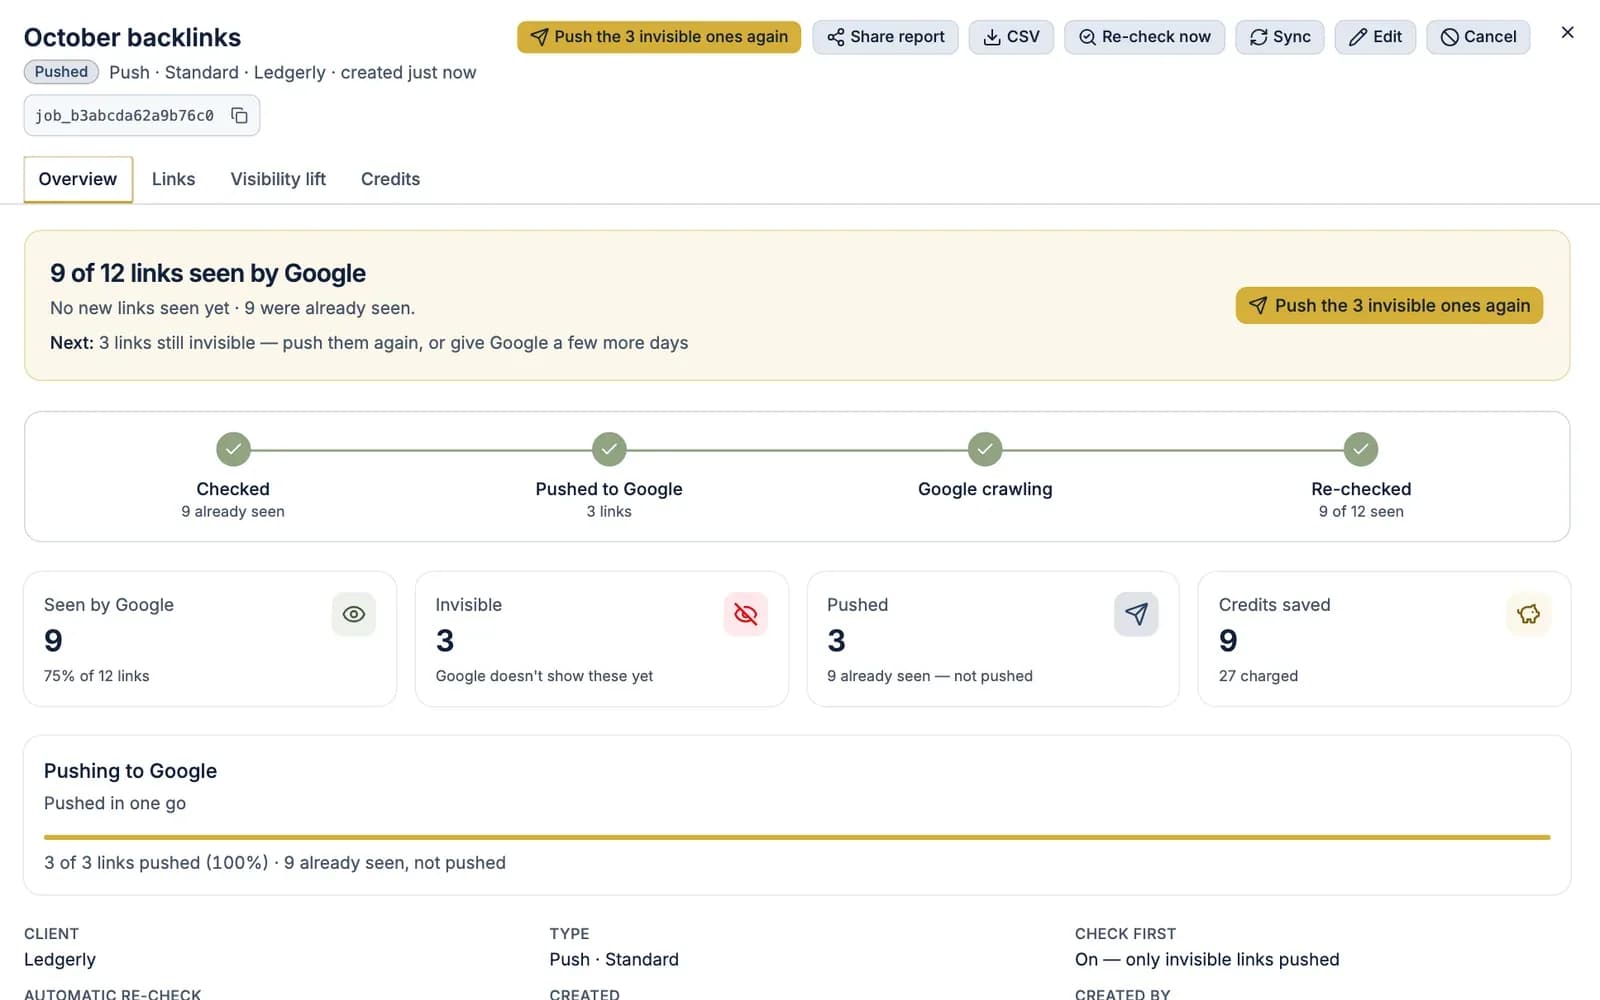Open the Visibility lift tab
The width and height of the screenshot is (1600, 1000).
tap(278, 179)
